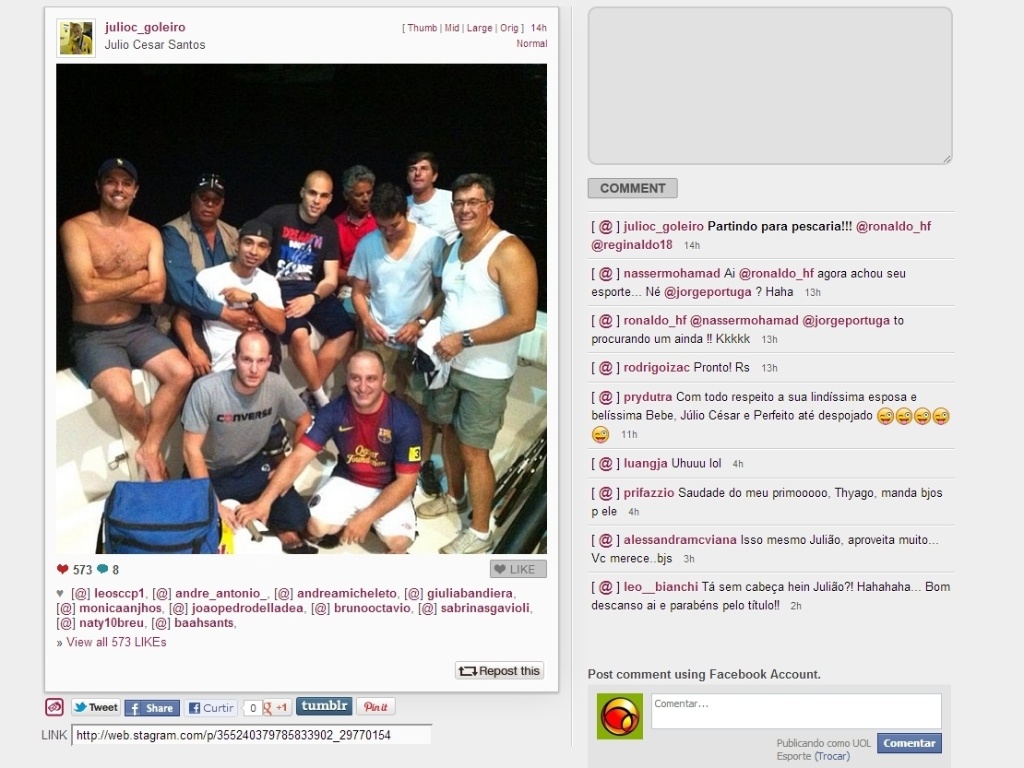
Task: Switch photo size to Large
Action: (479, 28)
